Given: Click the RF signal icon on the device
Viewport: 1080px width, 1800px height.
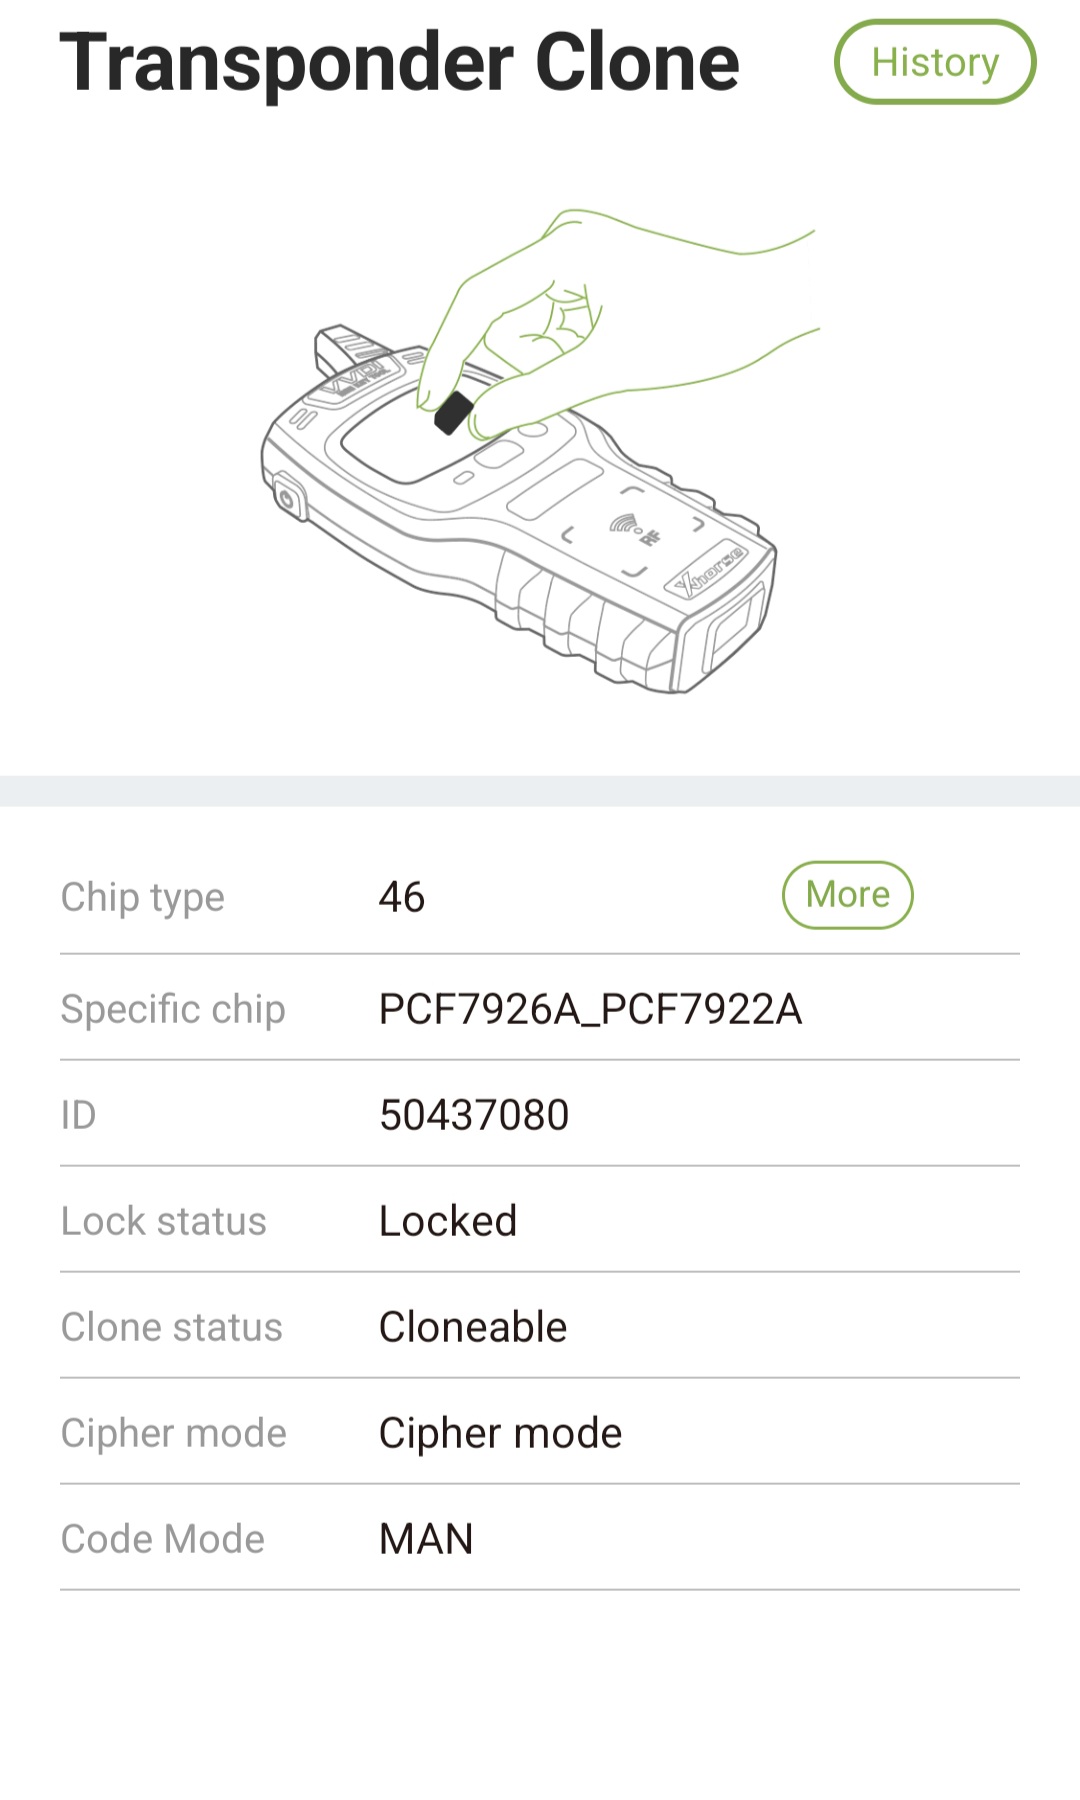Looking at the screenshot, I should click(x=629, y=524).
